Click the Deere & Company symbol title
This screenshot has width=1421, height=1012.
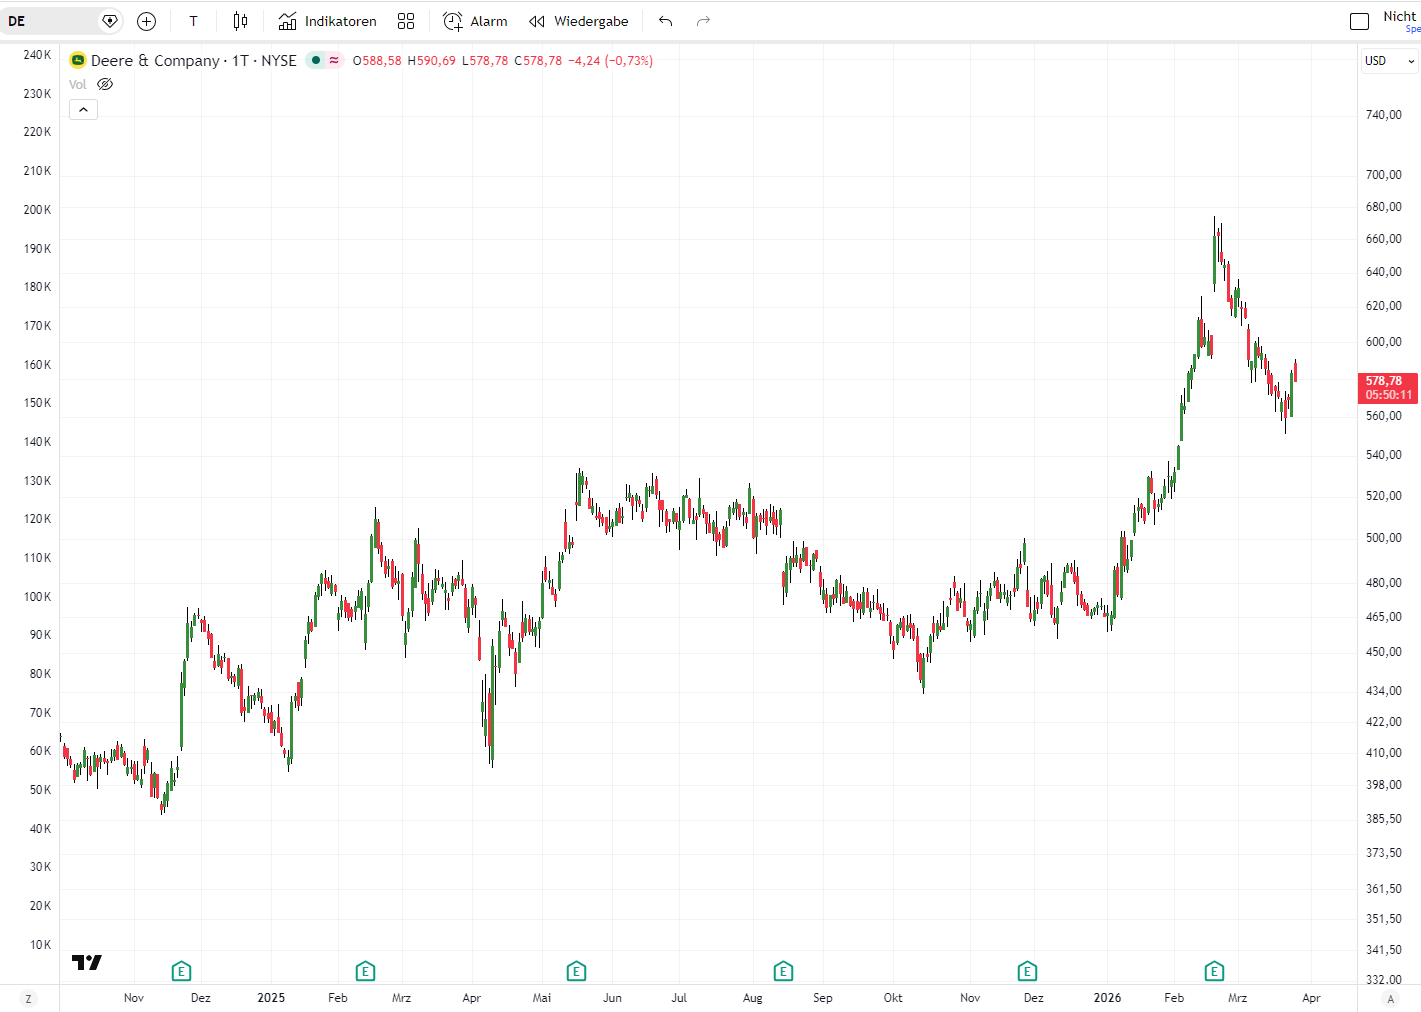pyautogui.click(x=155, y=60)
